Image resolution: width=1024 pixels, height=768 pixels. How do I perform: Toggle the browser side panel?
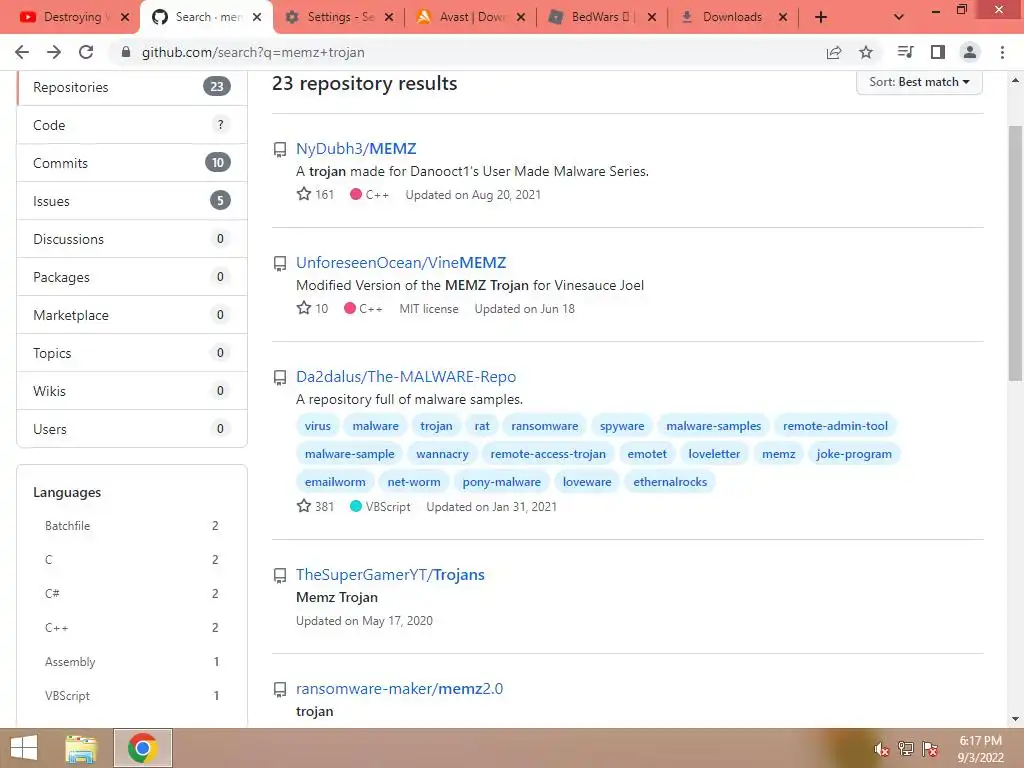938,52
